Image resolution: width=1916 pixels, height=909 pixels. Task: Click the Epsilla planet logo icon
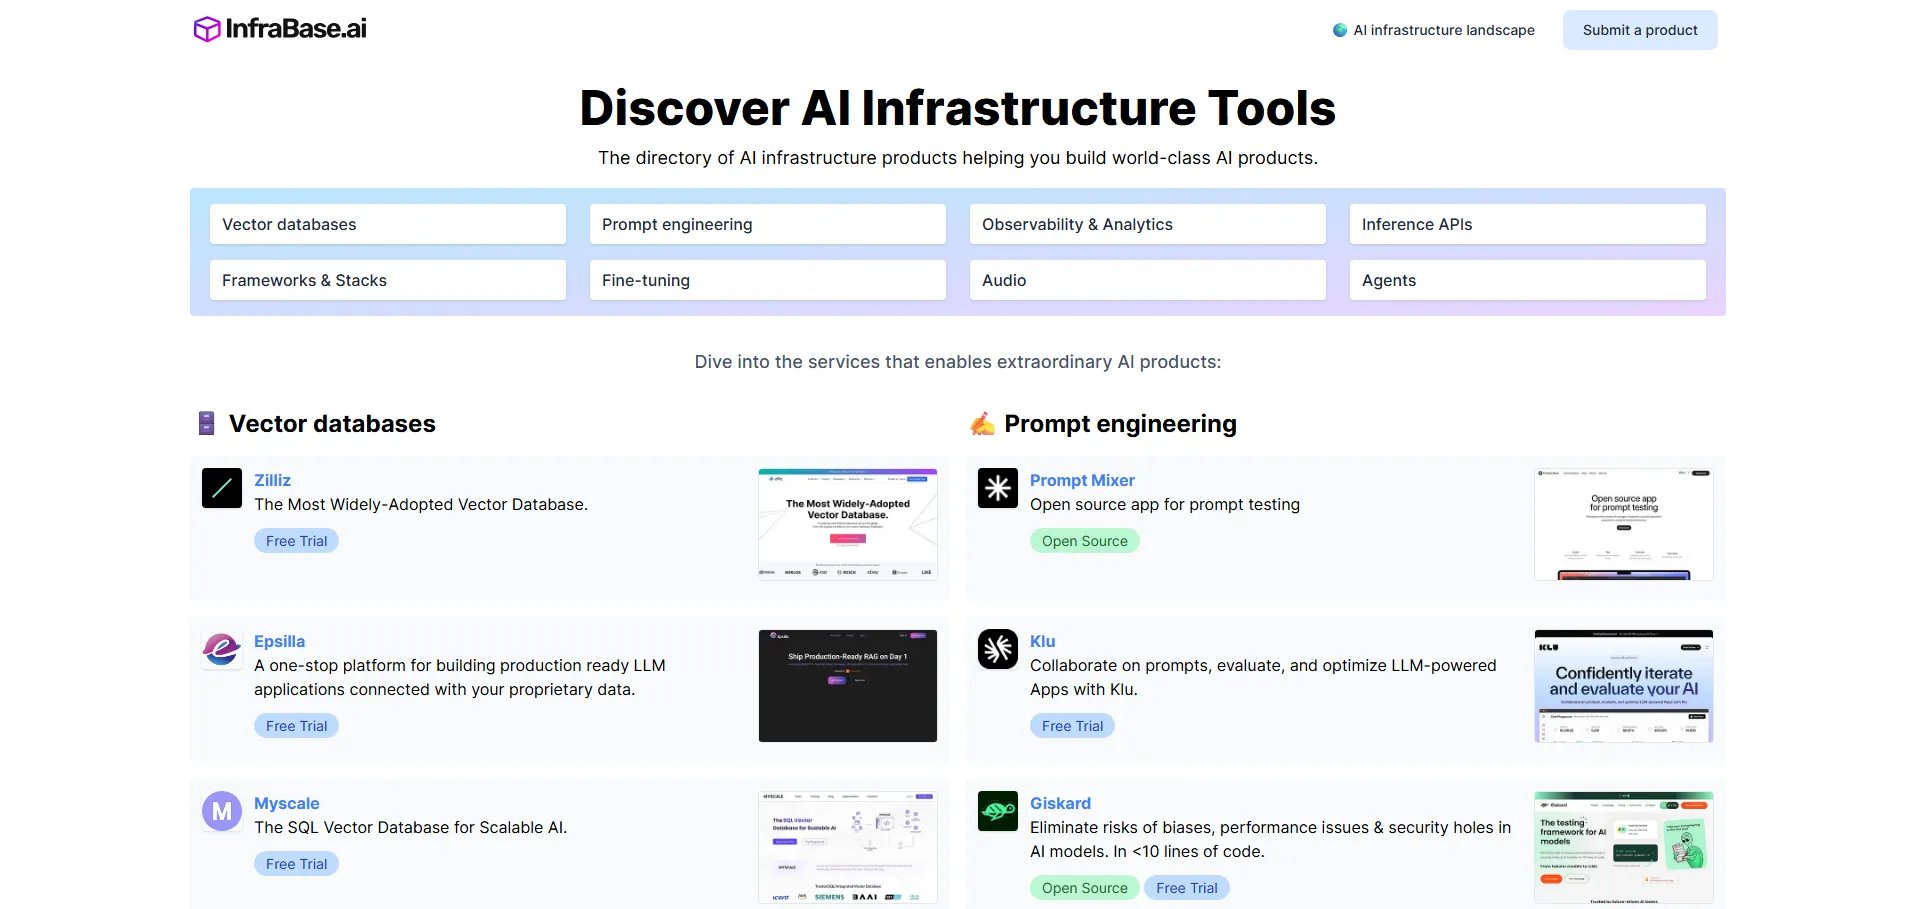click(222, 649)
